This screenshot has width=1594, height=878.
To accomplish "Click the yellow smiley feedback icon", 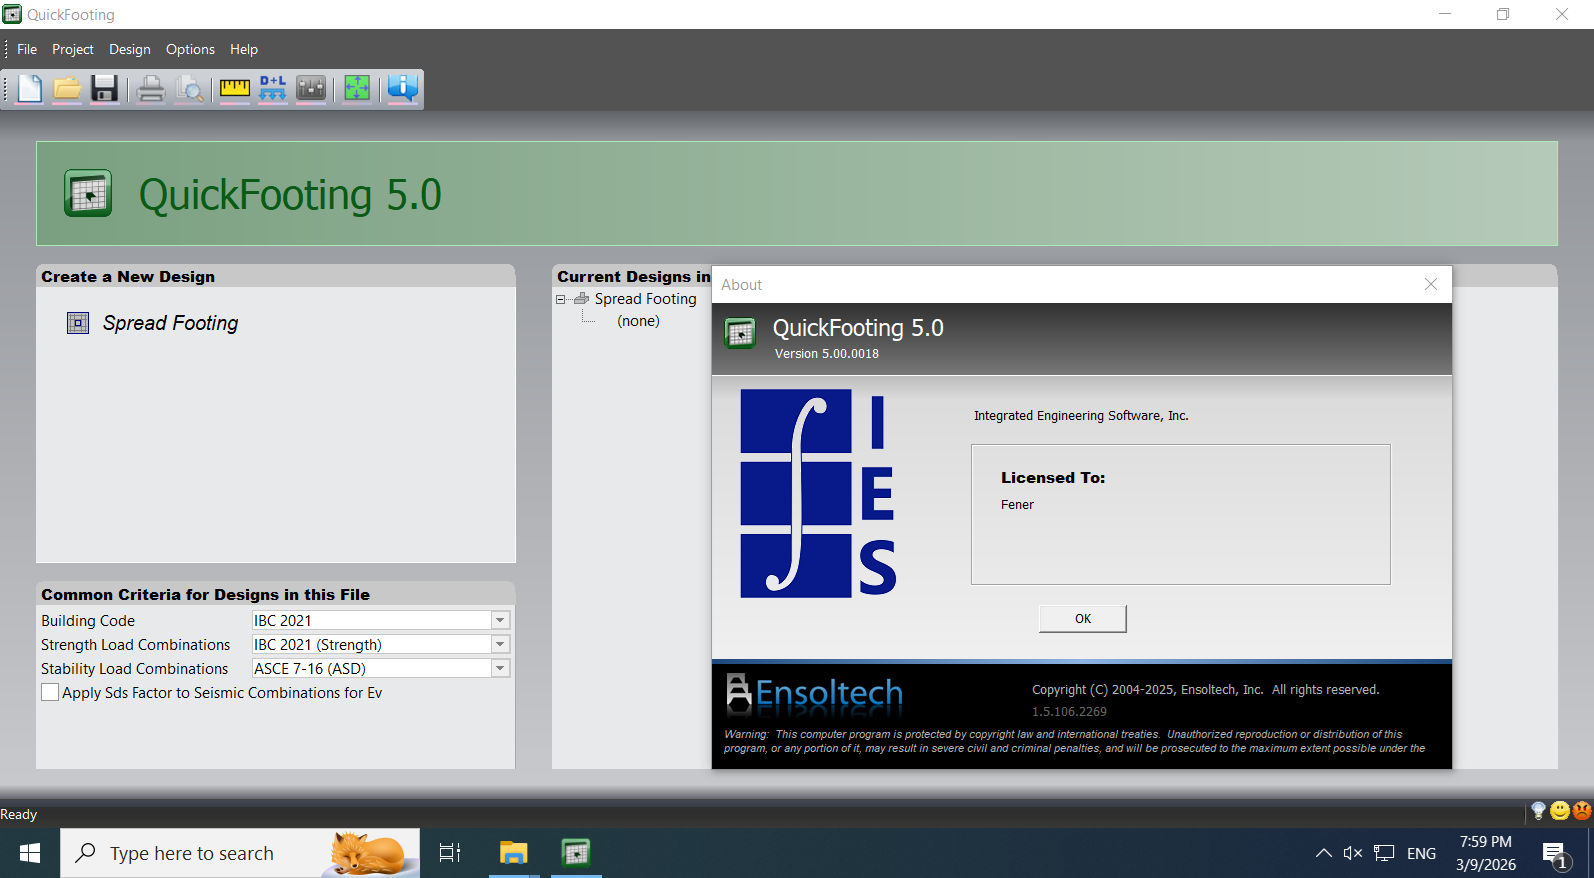I will (1560, 810).
